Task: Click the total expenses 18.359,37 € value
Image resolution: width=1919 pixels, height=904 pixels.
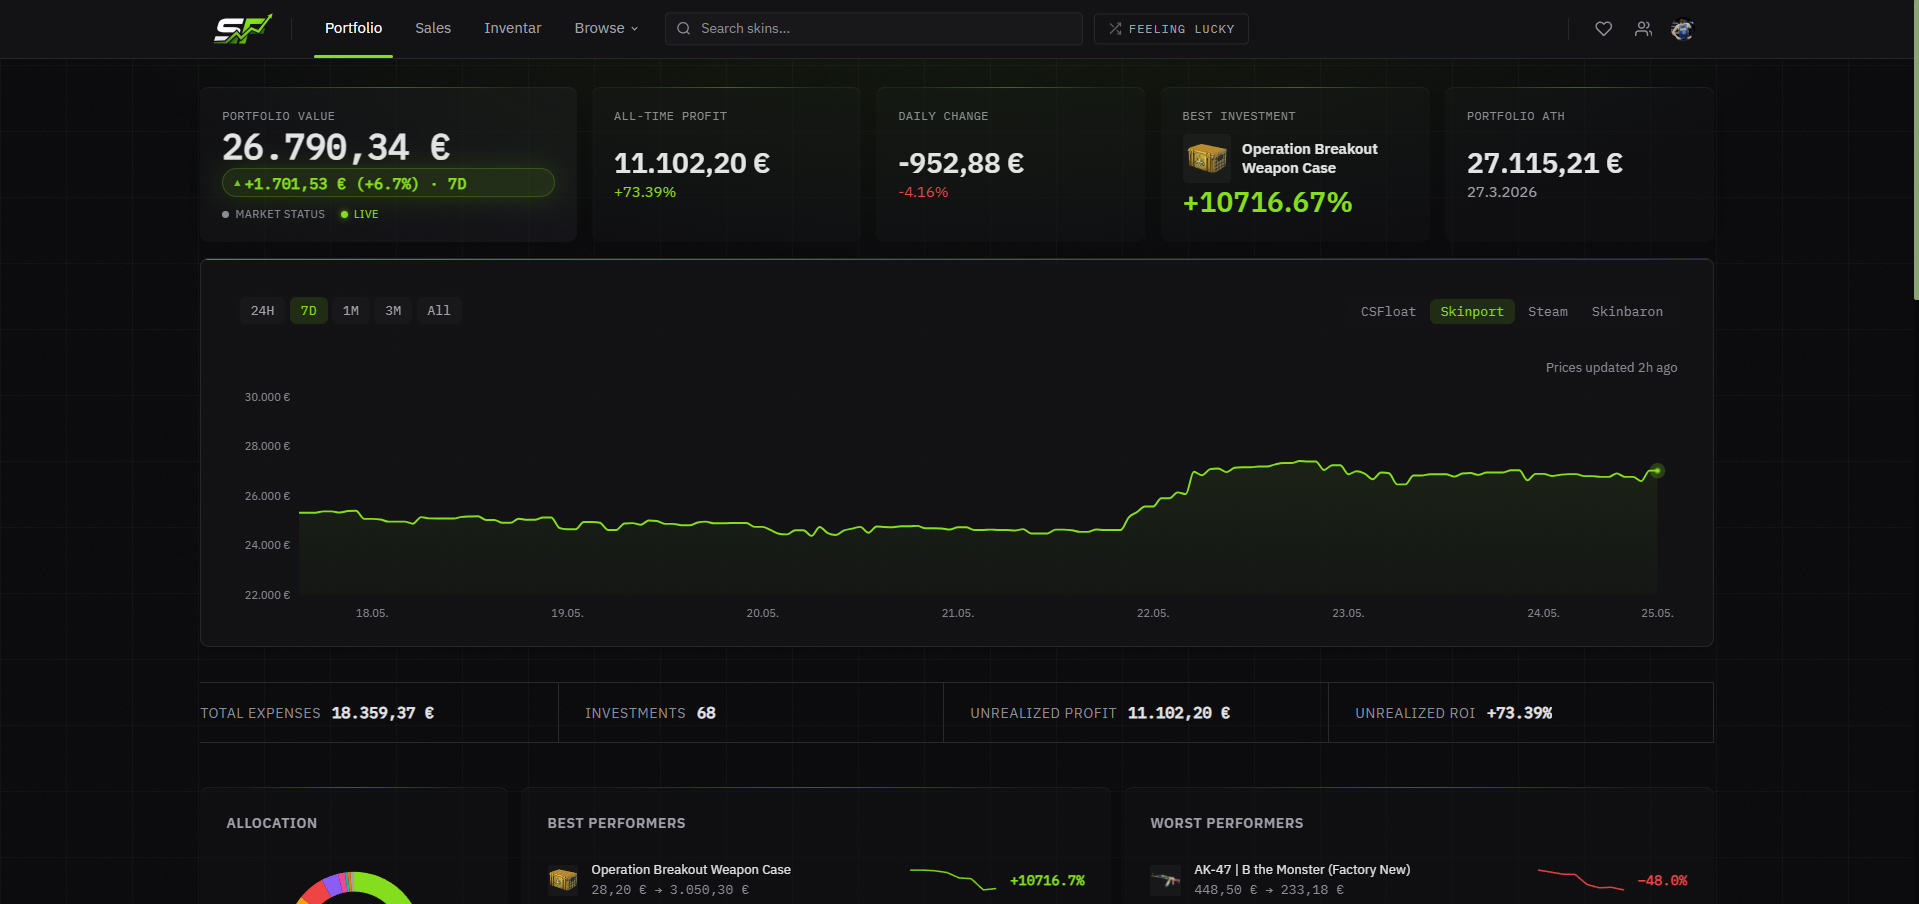Action: coord(383,713)
